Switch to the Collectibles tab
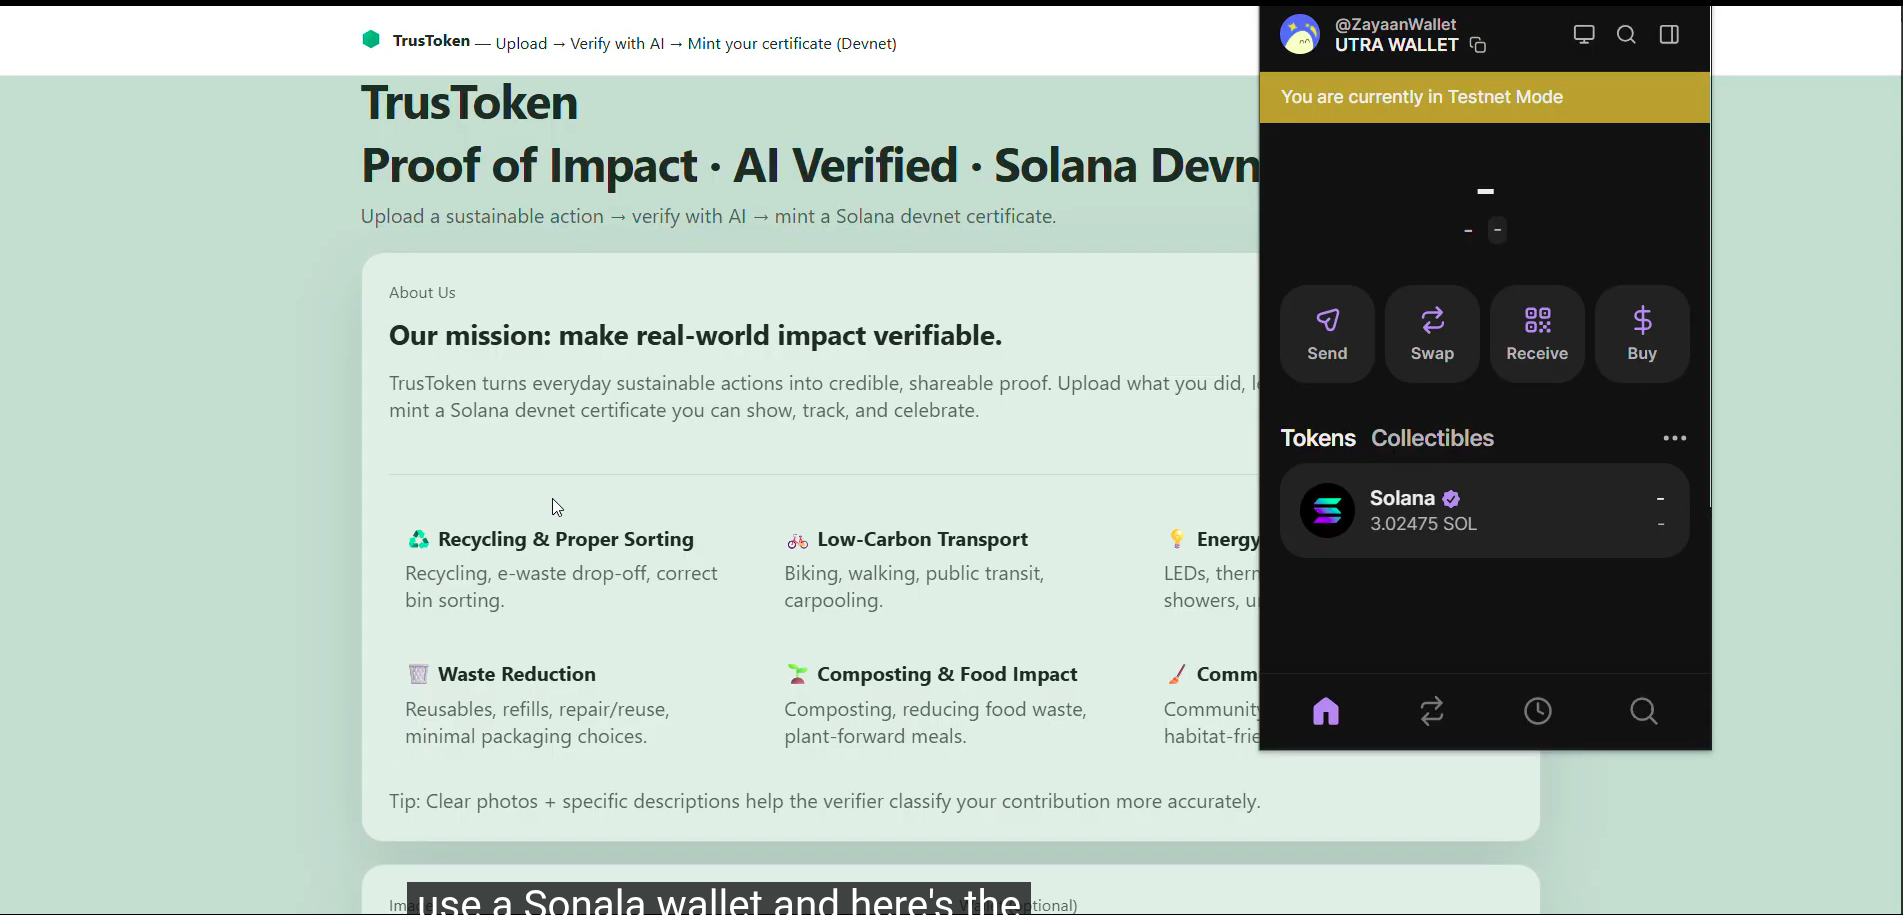 tap(1432, 438)
